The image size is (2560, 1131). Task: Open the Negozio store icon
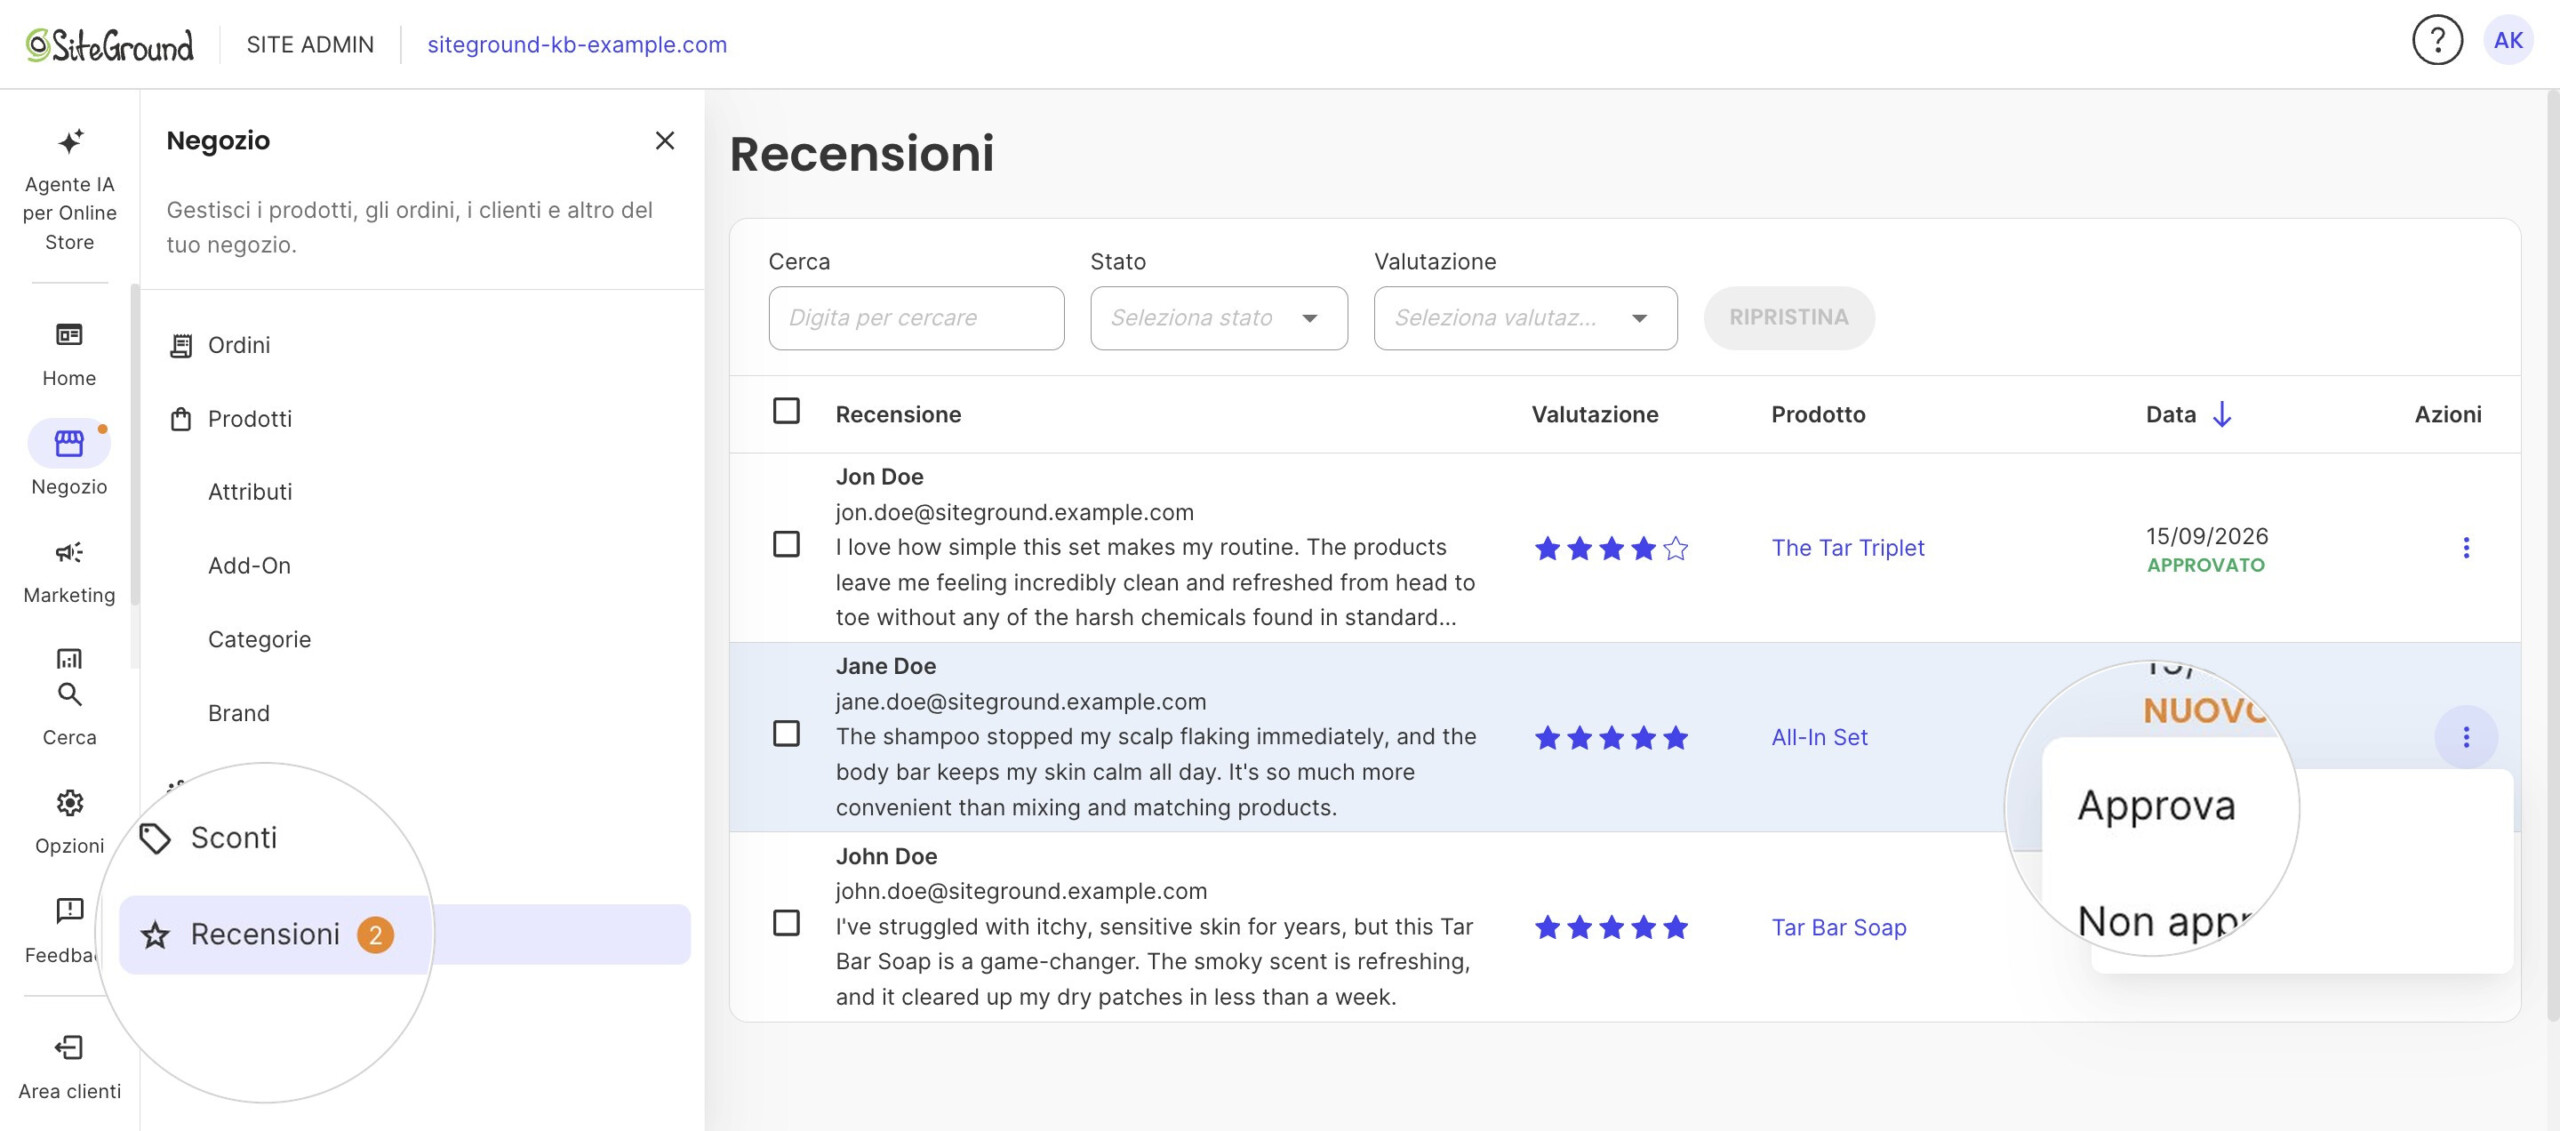click(69, 443)
